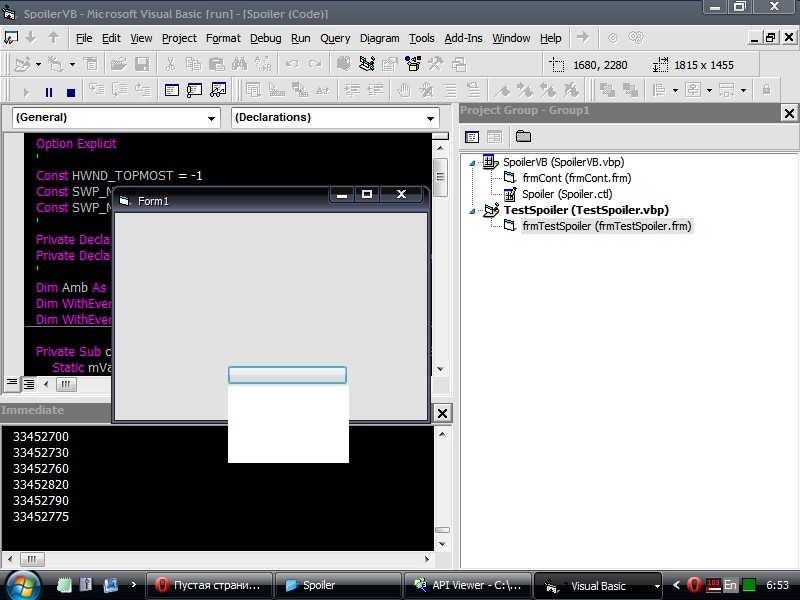Click View Code icon in Project panel

(472, 137)
